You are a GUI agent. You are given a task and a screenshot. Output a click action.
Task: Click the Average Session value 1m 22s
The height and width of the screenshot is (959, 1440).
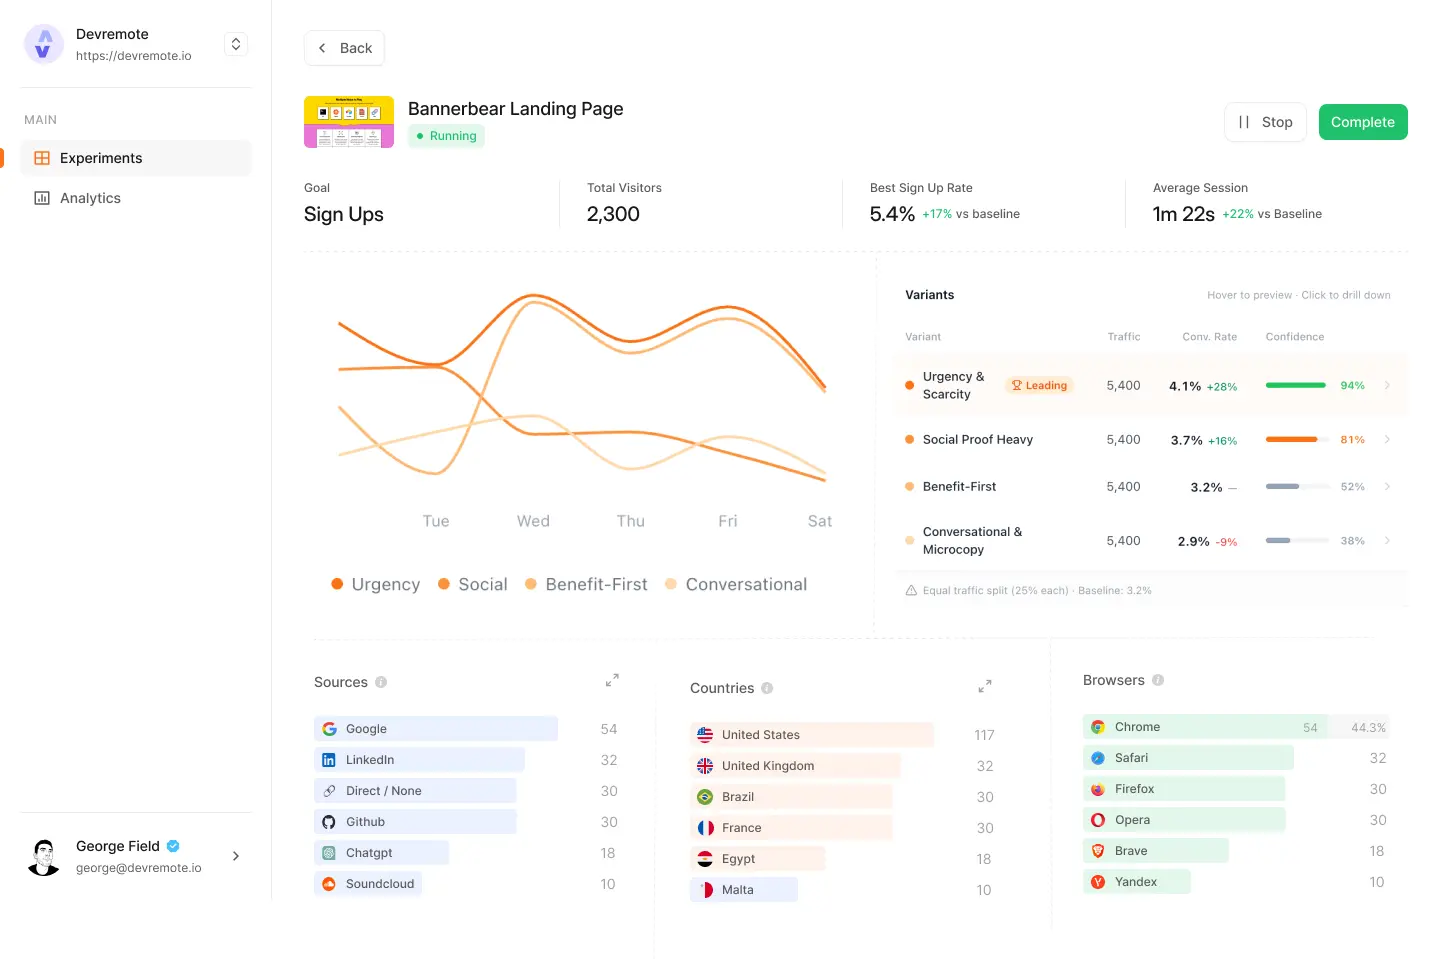point(1184,214)
